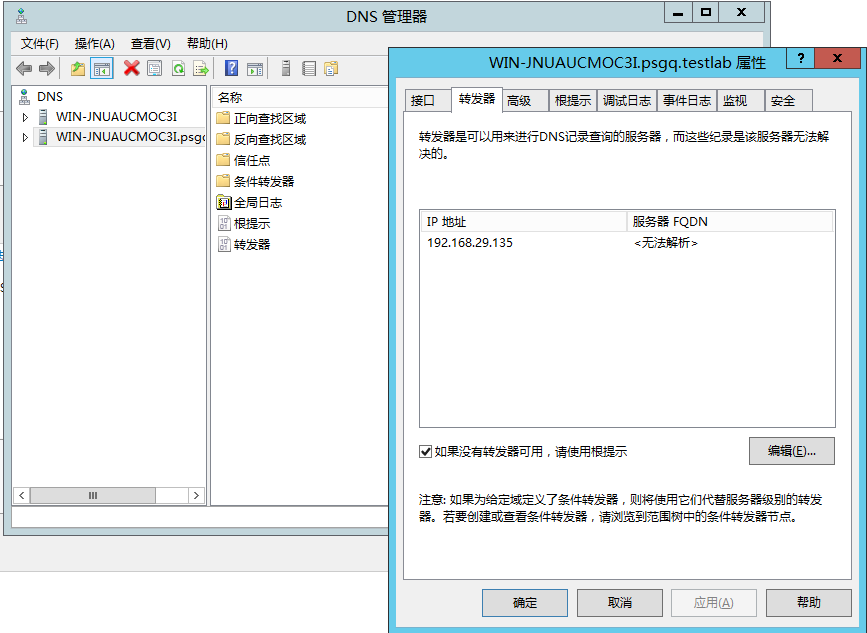Click the back arrow in the toolbar

[24, 68]
